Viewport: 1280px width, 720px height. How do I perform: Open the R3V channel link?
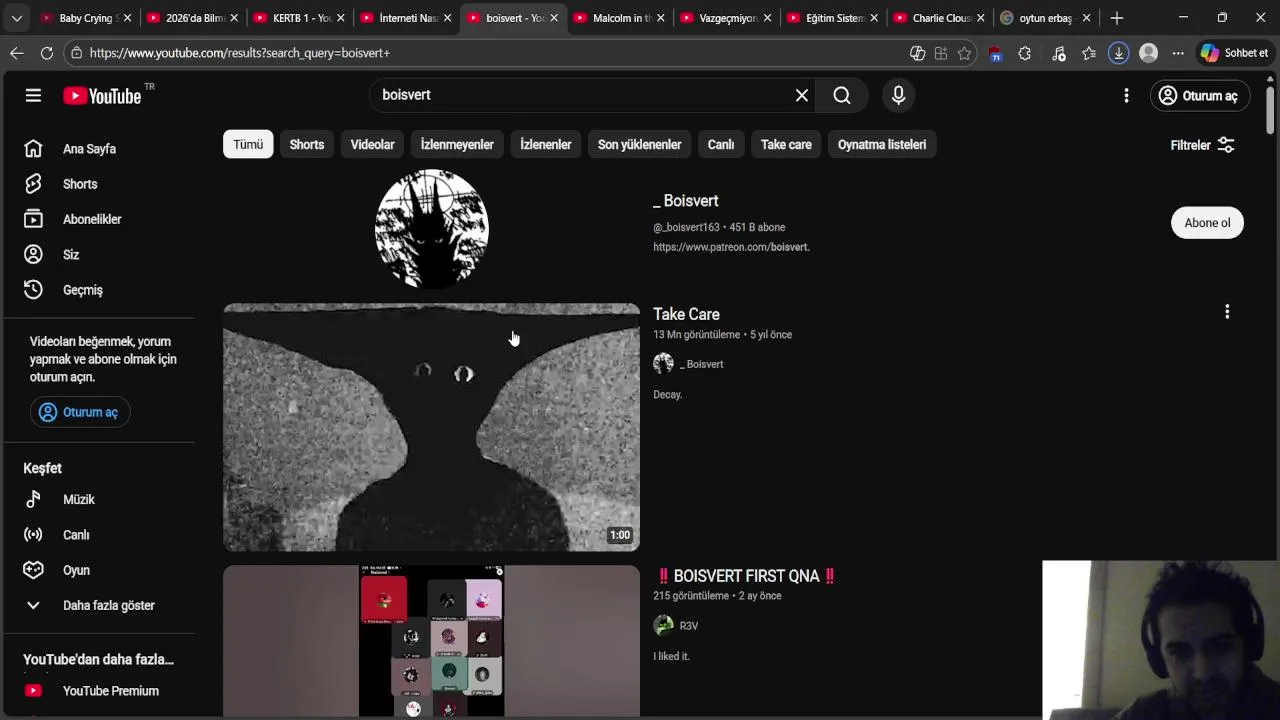tap(689, 626)
